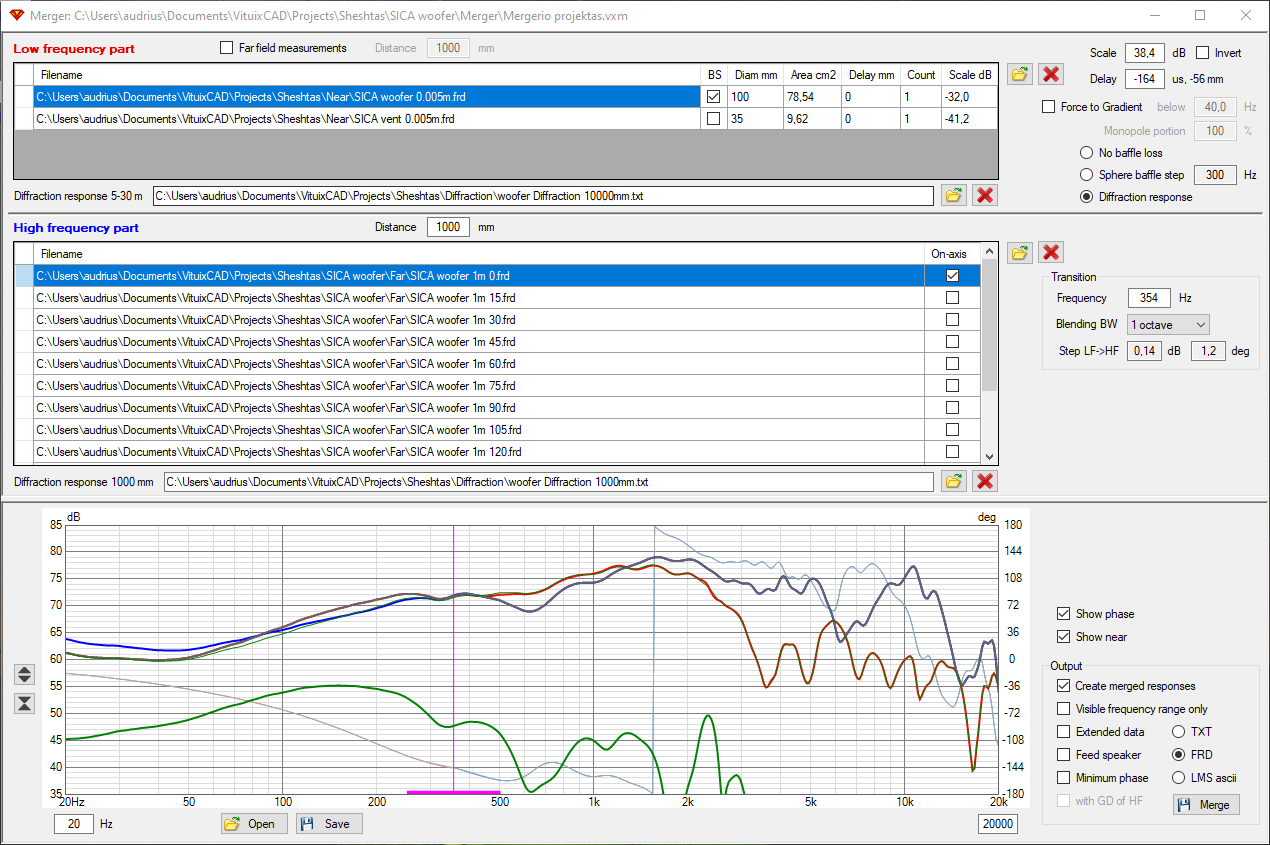1270x845 pixels.
Task: Click VituixCAD app icon in title bar
Action: click(x=17, y=16)
